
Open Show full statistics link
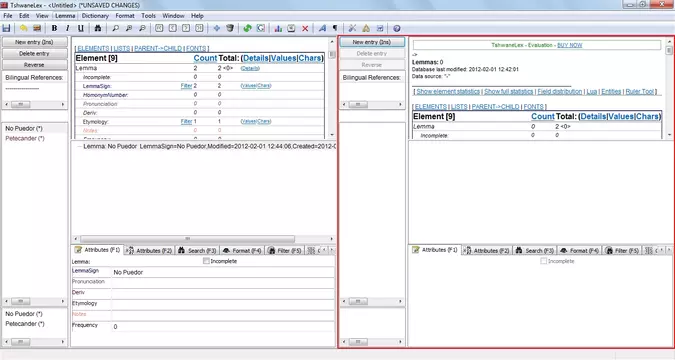(509, 91)
